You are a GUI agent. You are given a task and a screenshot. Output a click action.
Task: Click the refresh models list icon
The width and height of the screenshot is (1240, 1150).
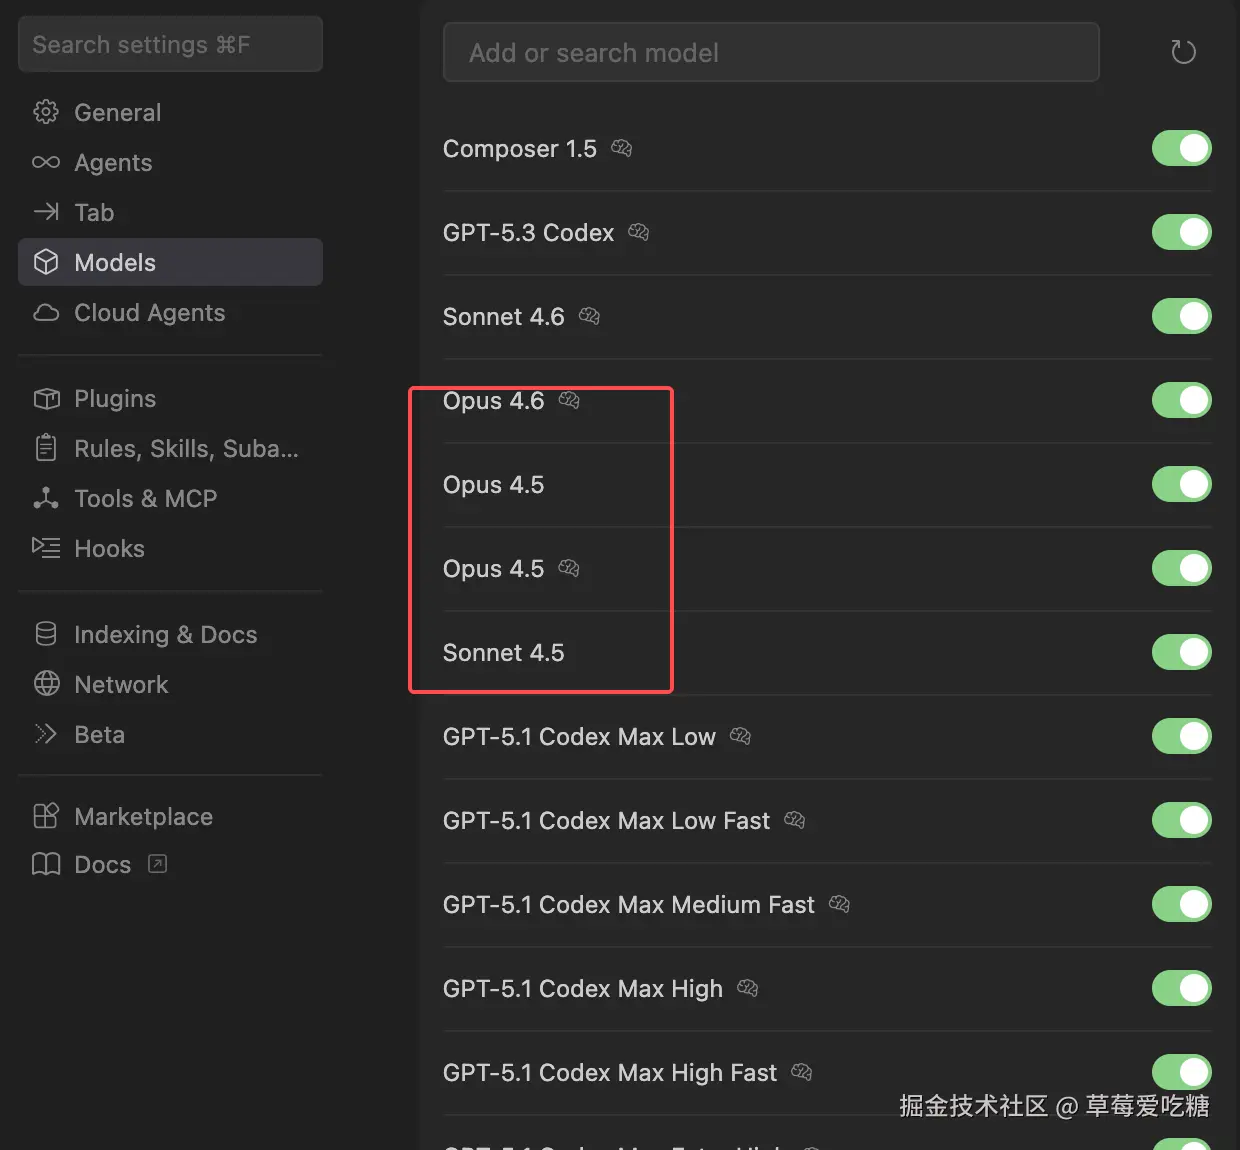pyautogui.click(x=1183, y=52)
